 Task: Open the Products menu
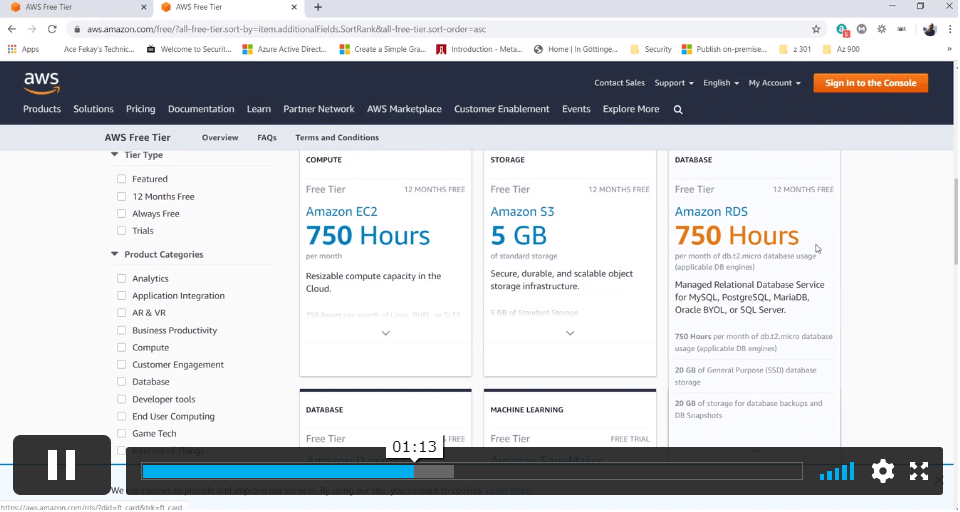click(42, 109)
